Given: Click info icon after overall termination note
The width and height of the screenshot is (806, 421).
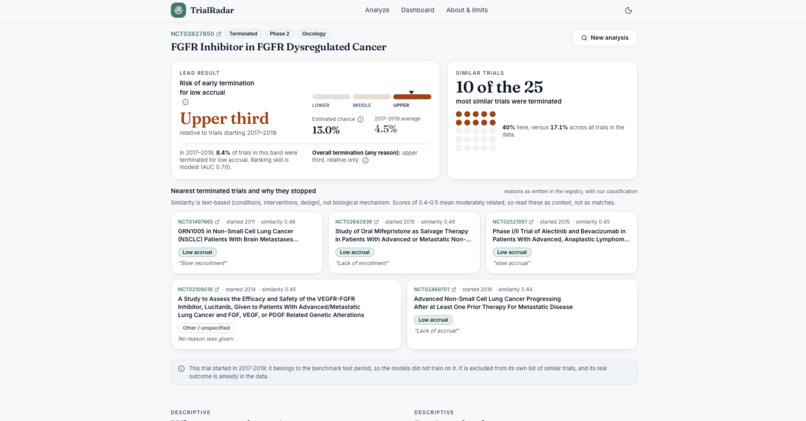Looking at the screenshot, I should click(365, 160).
